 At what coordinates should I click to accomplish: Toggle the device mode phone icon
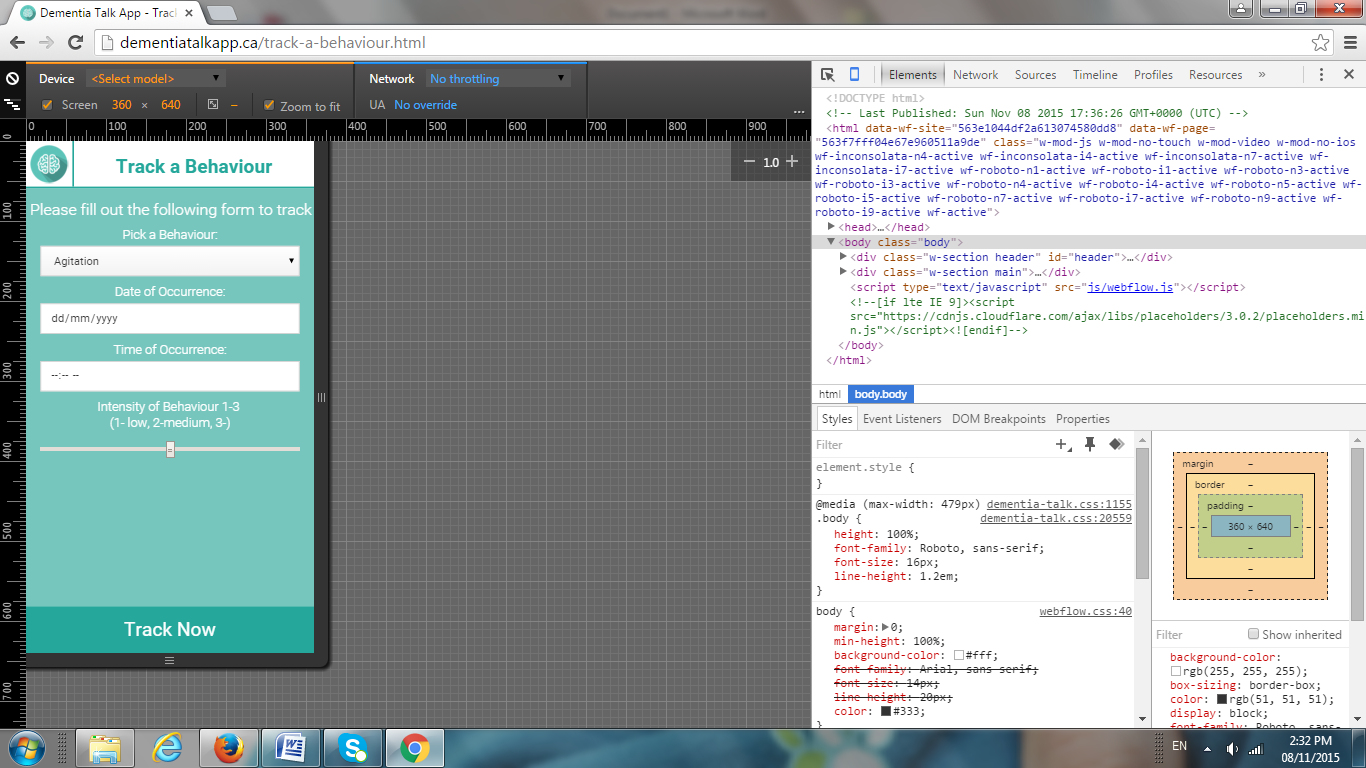[854, 75]
